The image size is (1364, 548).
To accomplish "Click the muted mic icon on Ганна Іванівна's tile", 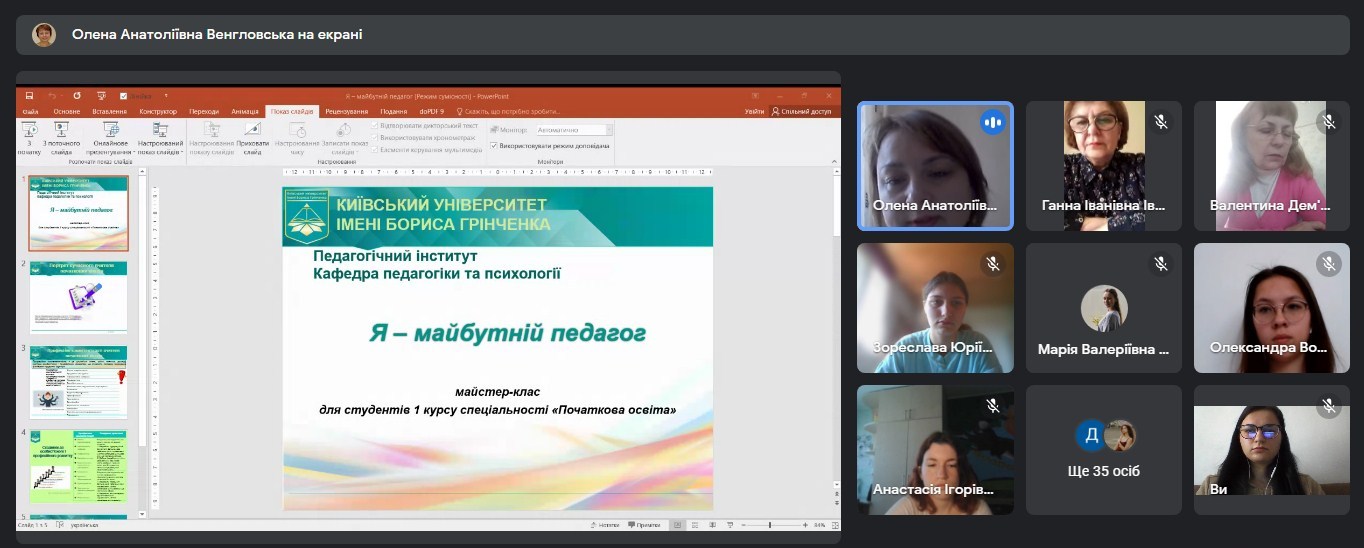I will tap(1161, 122).
